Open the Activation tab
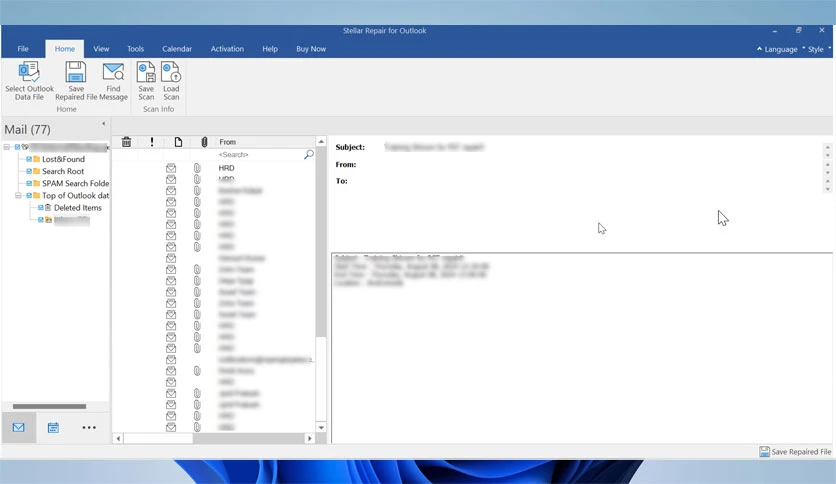 227,49
